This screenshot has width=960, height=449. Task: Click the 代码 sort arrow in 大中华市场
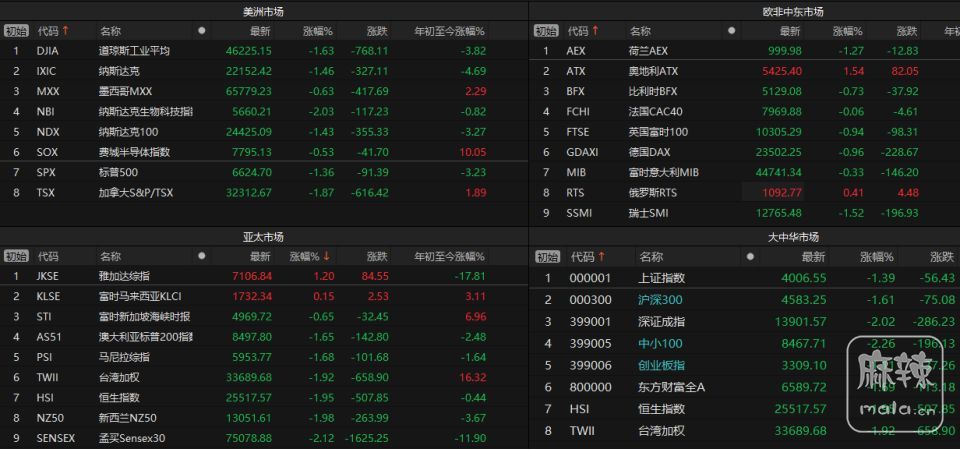[x=601, y=256]
